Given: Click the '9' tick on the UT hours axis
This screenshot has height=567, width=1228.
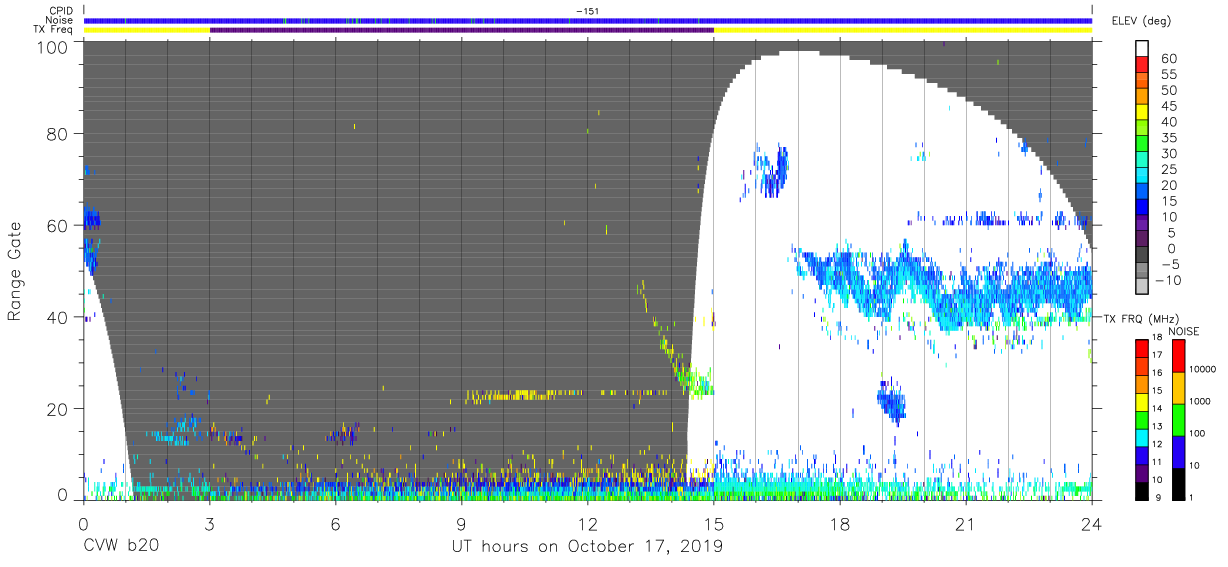Looking at the screenshot, I should pyautogui.click(x=462, y=523).
